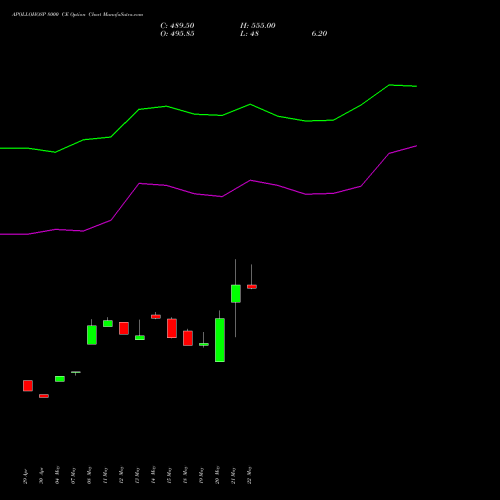This screenshot has height=500, width=500.
Task: Click the close value 'C: 489.50'
Action: point(177,26)
